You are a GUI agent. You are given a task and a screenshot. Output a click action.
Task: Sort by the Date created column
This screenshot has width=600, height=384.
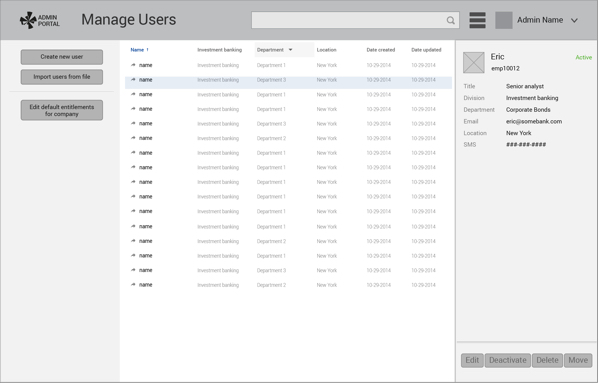pos(381,50)
